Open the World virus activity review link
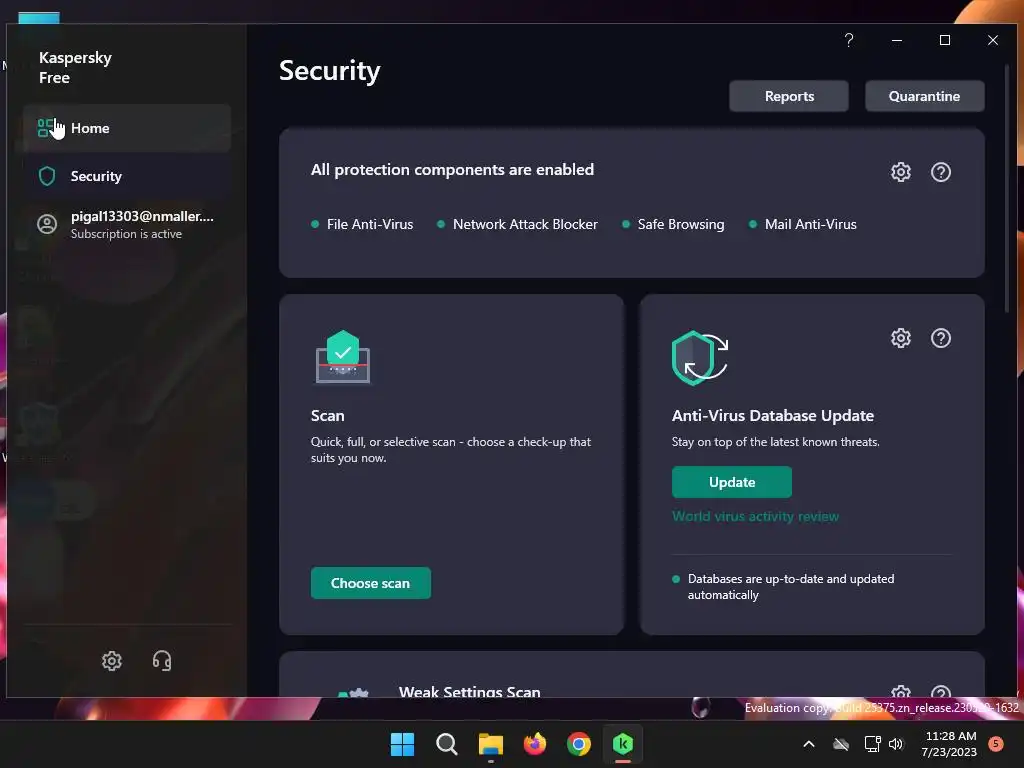 (755, 517)
